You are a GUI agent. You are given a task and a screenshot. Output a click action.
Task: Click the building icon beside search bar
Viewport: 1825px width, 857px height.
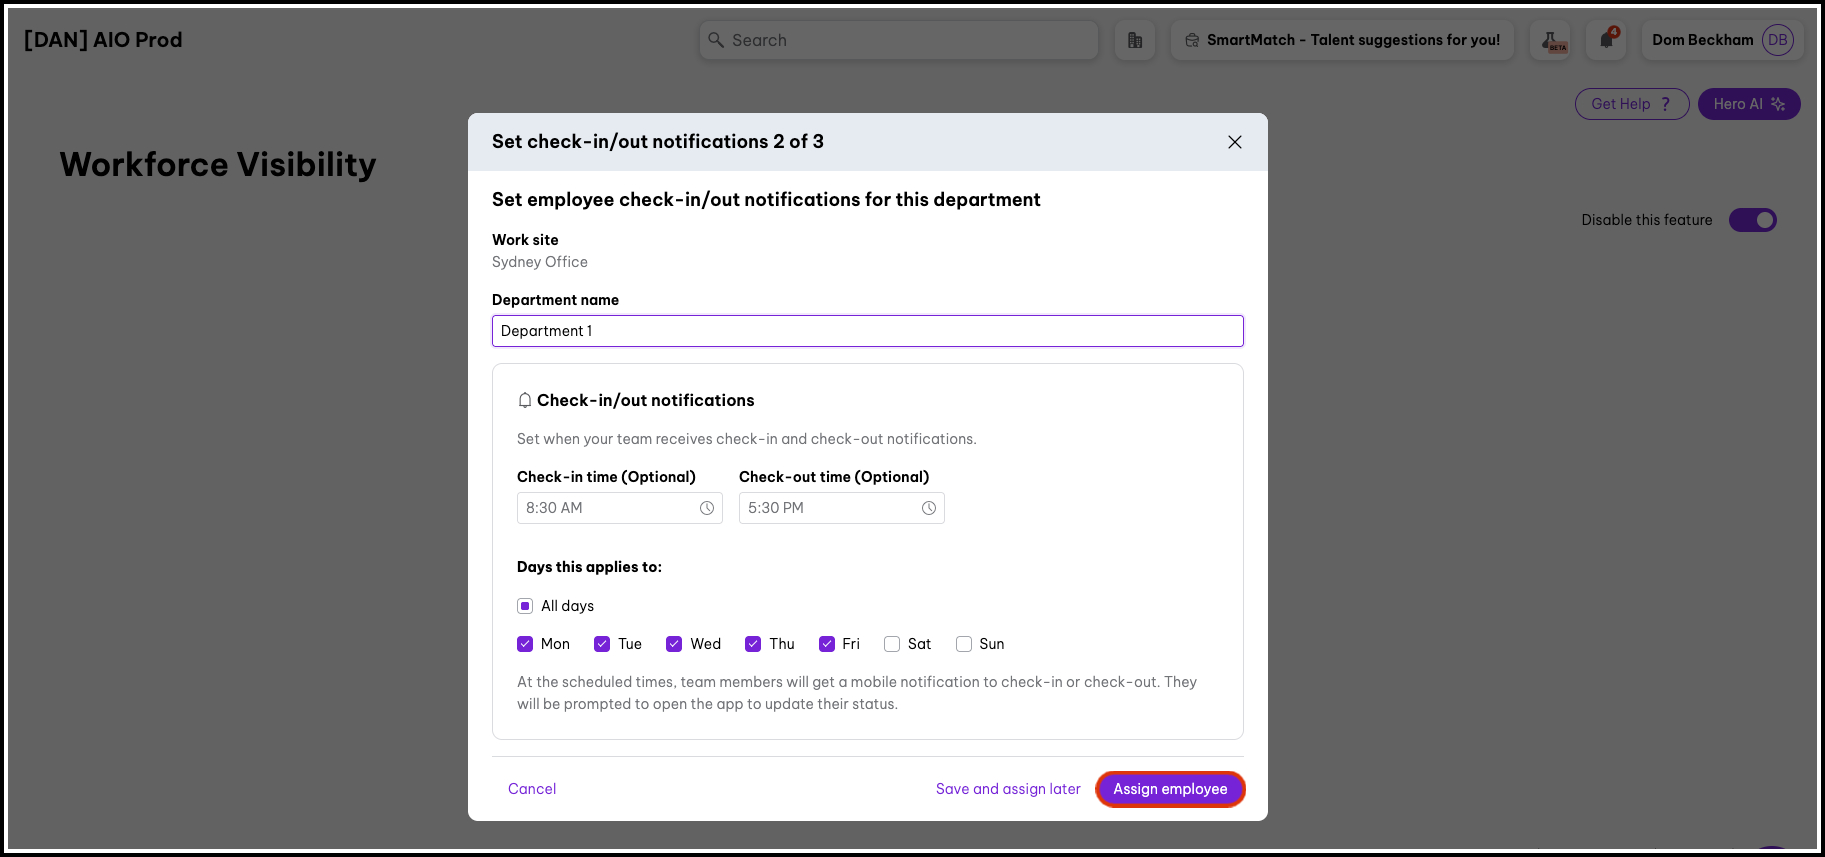(x=1134, y=40)
